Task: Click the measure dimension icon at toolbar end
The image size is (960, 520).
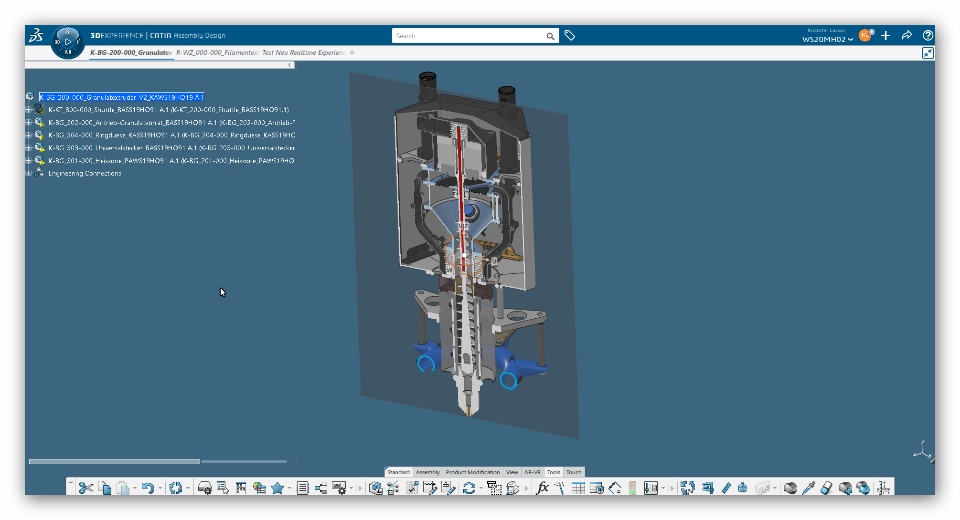Action: click(x=883, y=488)
